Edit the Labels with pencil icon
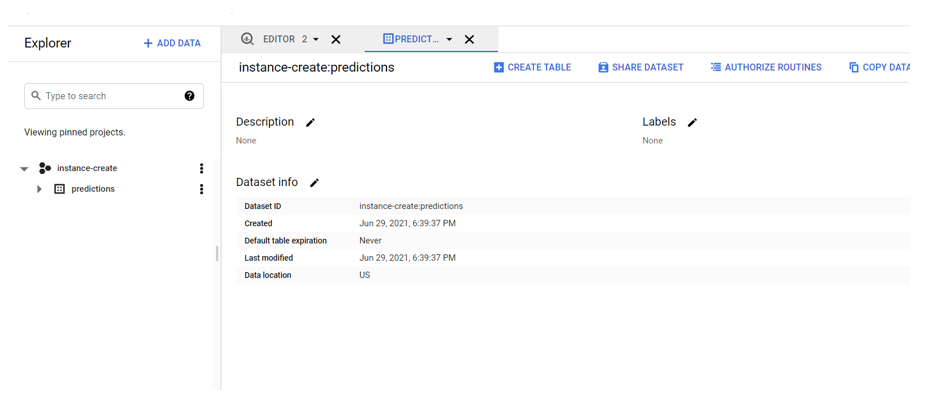Screen dimensions: 936x403 (x=692, y=122)
